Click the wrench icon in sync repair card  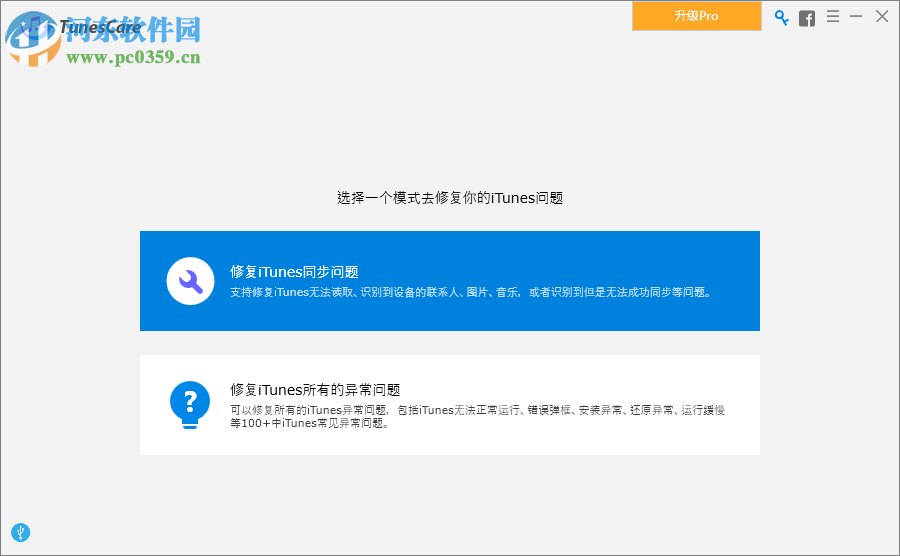[x=191, y=281]
